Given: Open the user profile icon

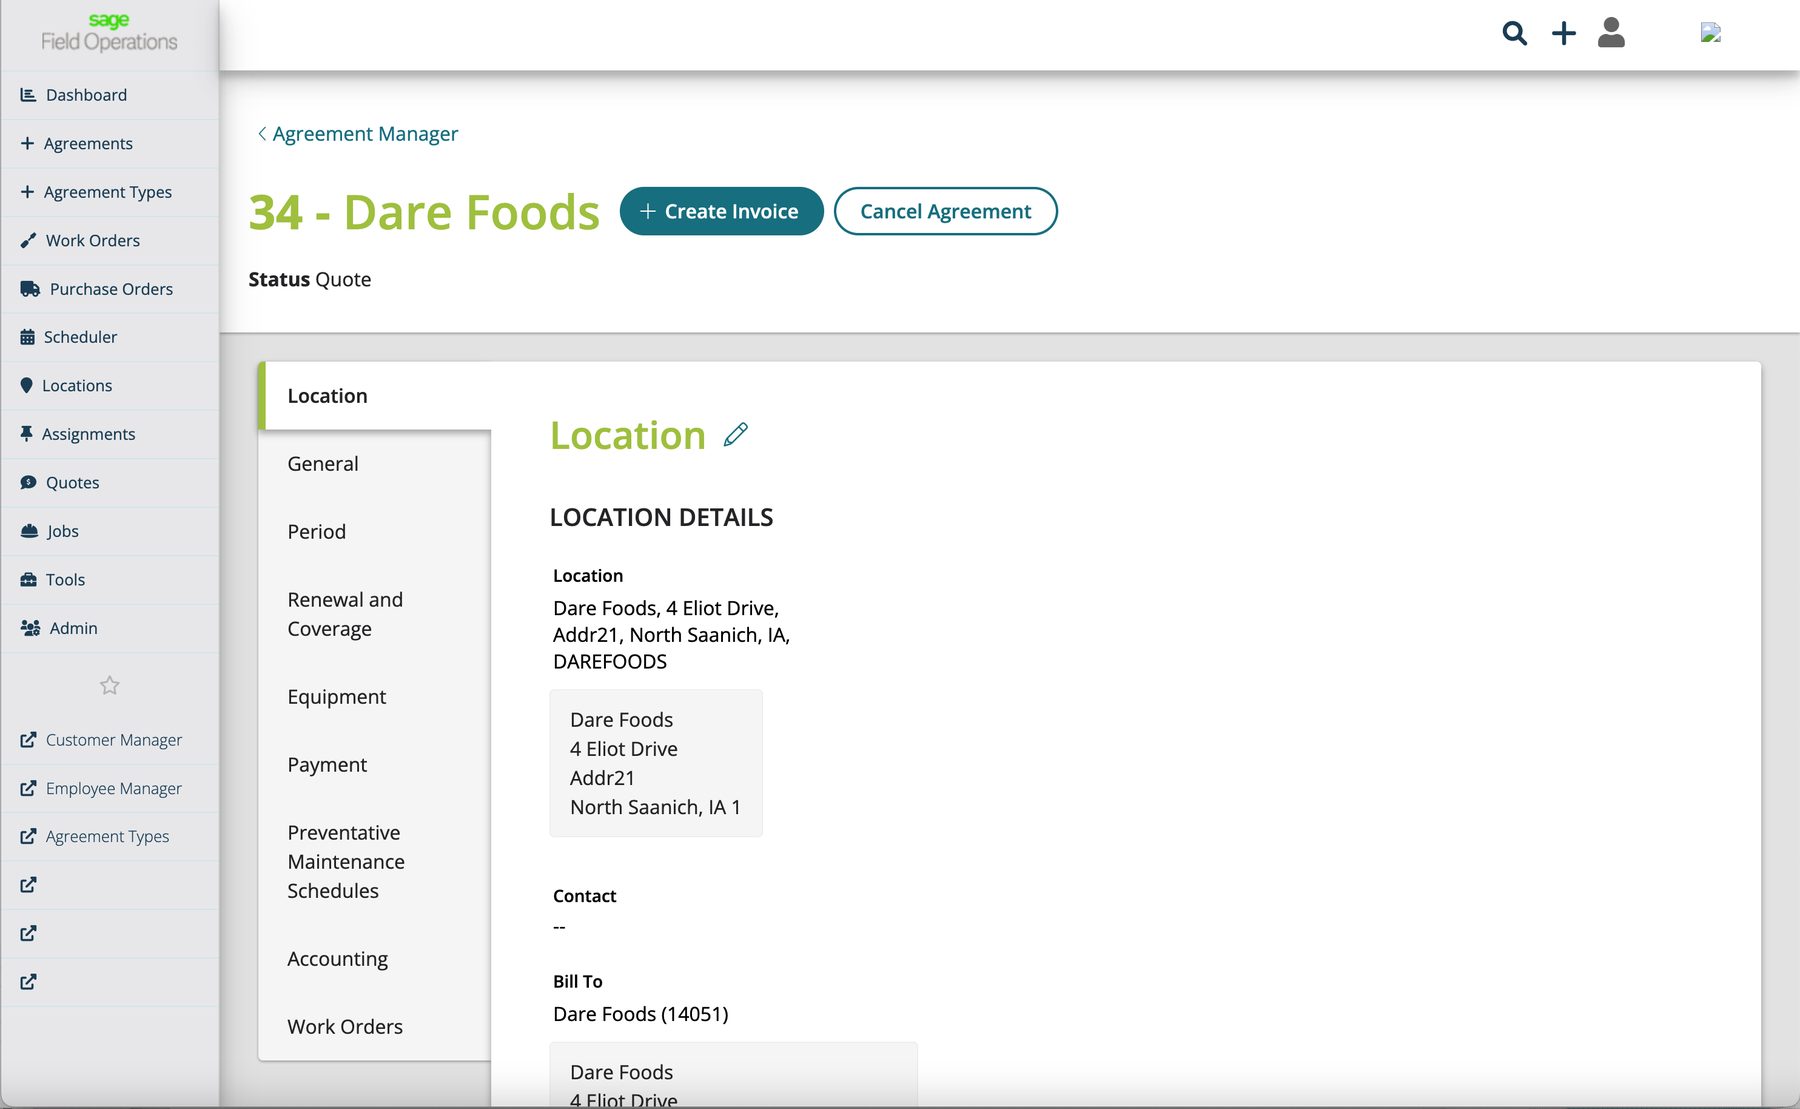Looking at the screenshot, I should point(1611,33).
